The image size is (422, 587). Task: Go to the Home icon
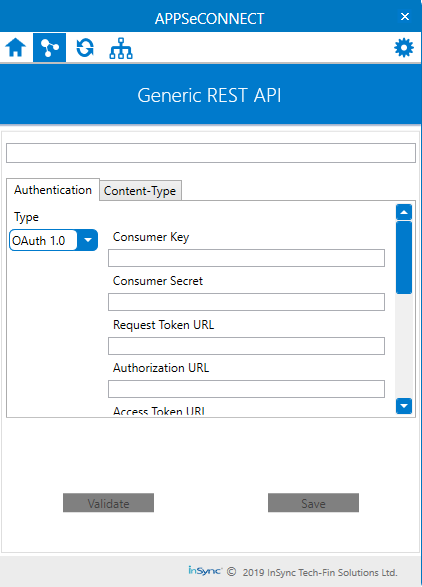click(16, 48)
